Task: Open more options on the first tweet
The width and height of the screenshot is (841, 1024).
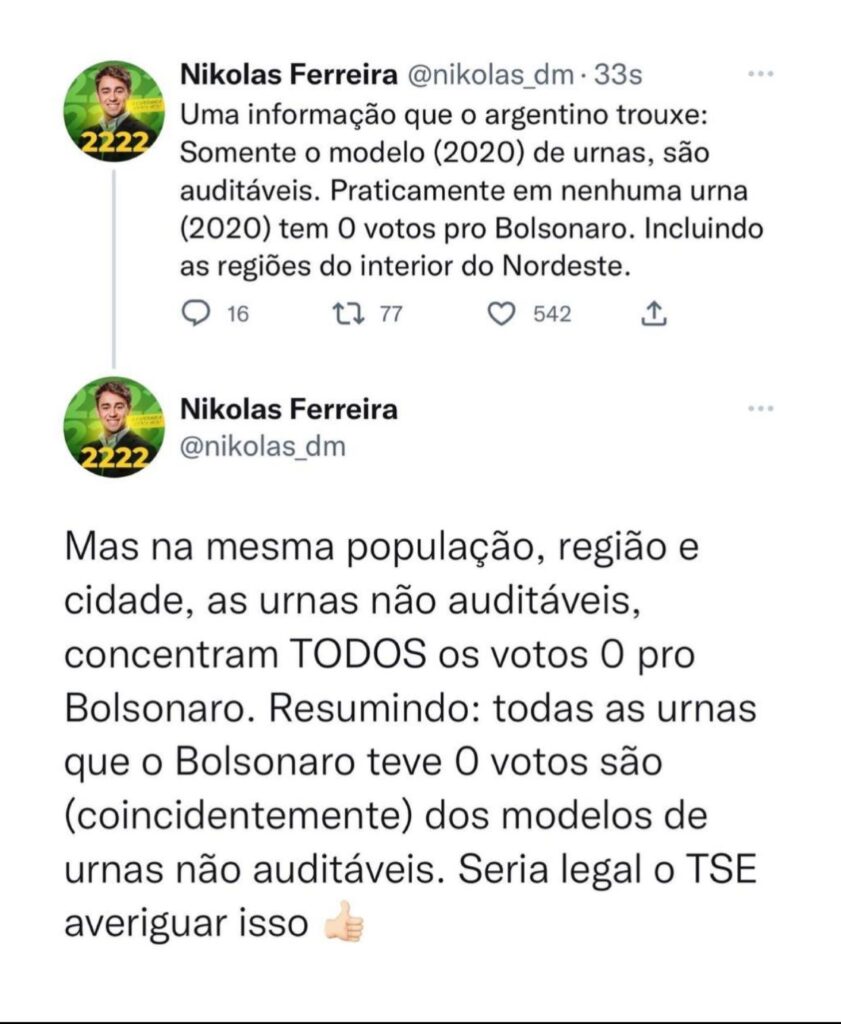Action: (x=760, y=74)
